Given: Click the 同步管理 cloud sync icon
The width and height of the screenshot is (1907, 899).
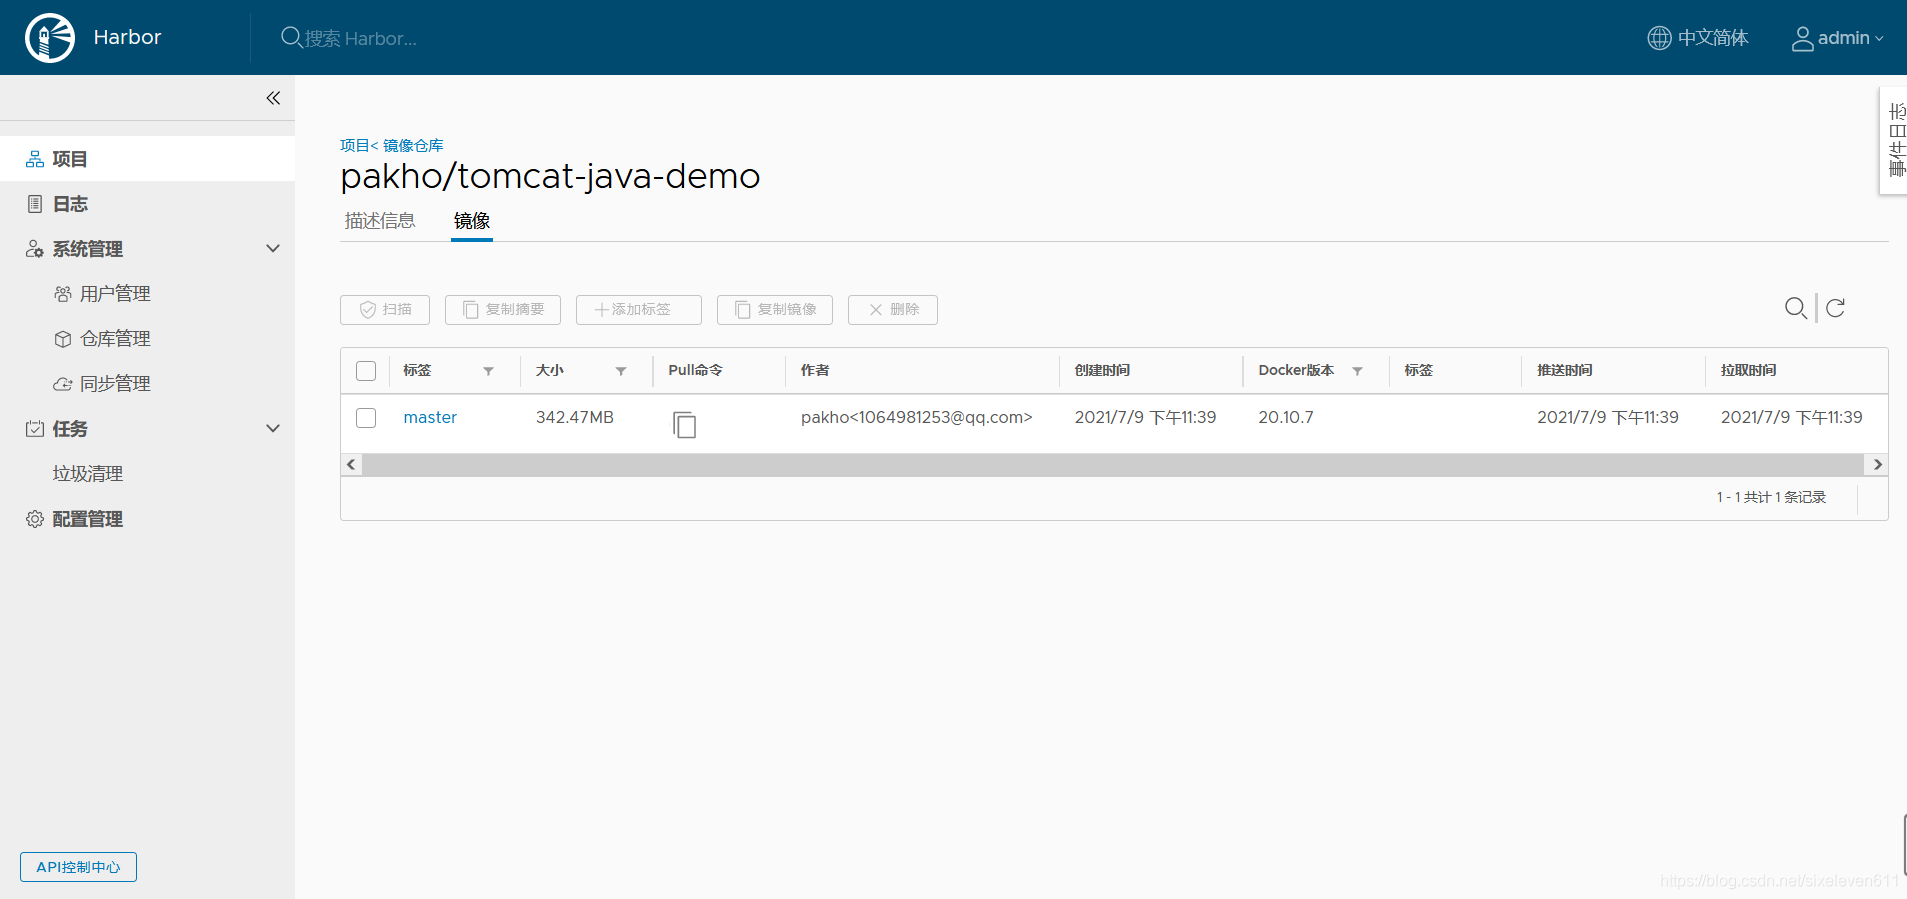Looking at the screenshot, I should click(x=63, y=384).
